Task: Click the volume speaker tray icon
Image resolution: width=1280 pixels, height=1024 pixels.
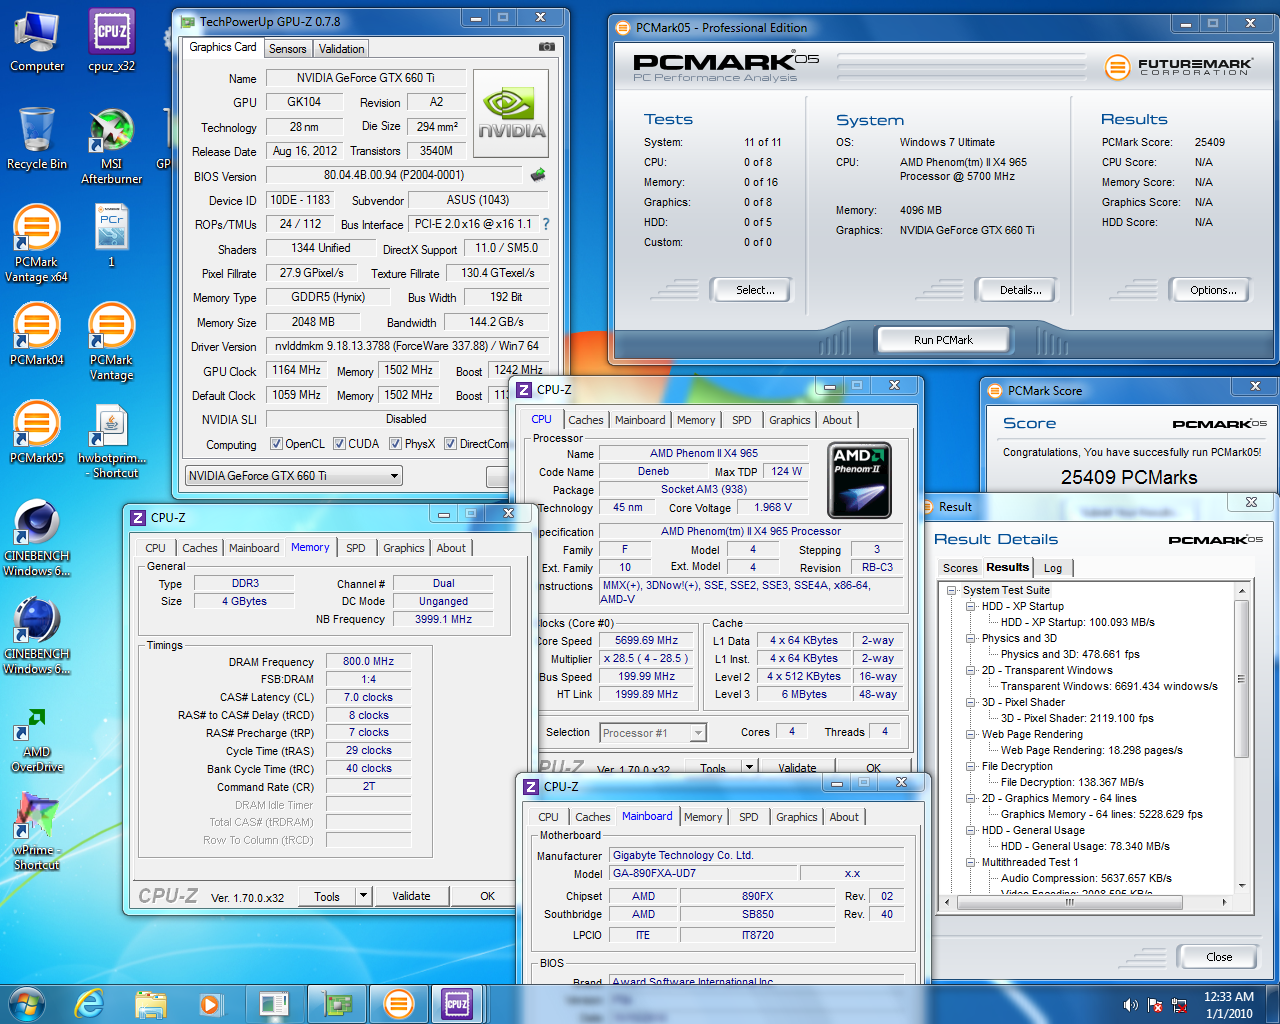Action: [1131, 1005]
